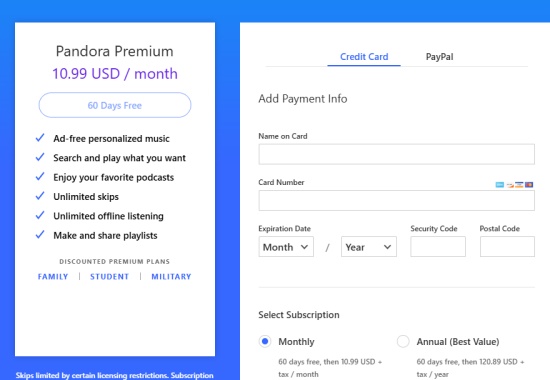Viewport: 550px width, 380px height.
Task: Click the Select Subscription heading
Action: pos(299,315)
